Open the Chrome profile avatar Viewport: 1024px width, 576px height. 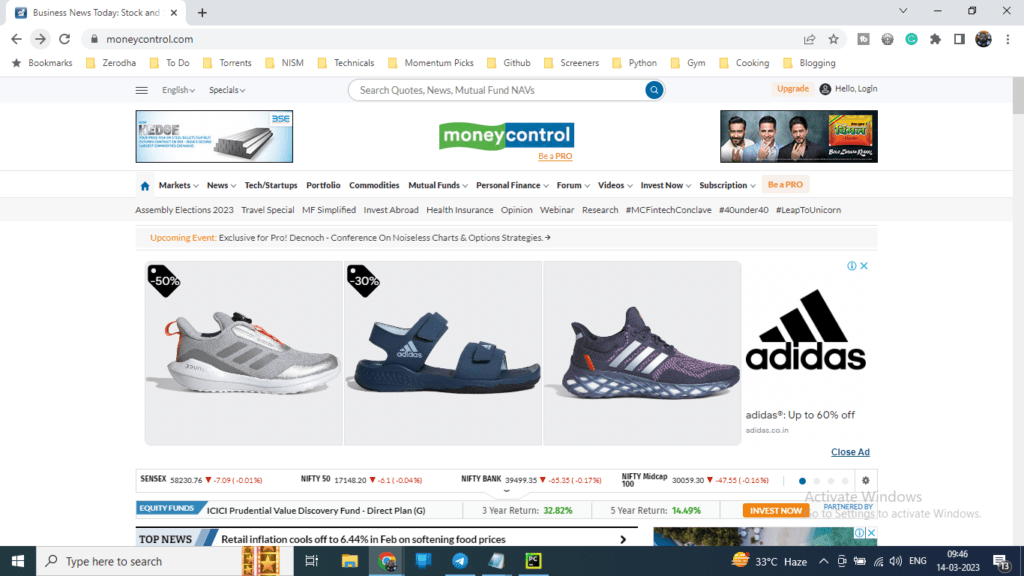tap(984, 39)
